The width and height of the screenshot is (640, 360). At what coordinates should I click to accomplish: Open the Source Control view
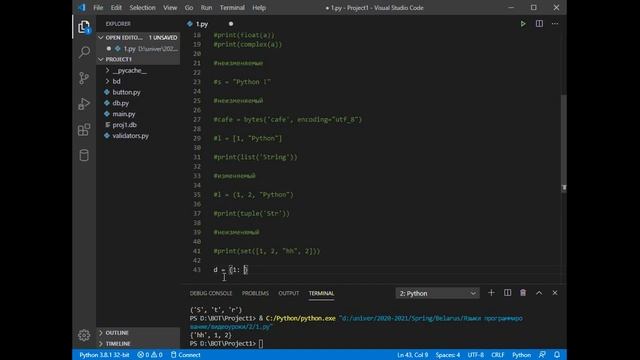(x=84, y=78)
